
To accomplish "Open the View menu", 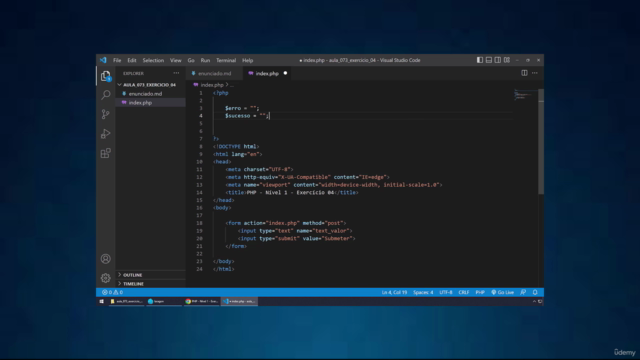I will tap(176, 60).
